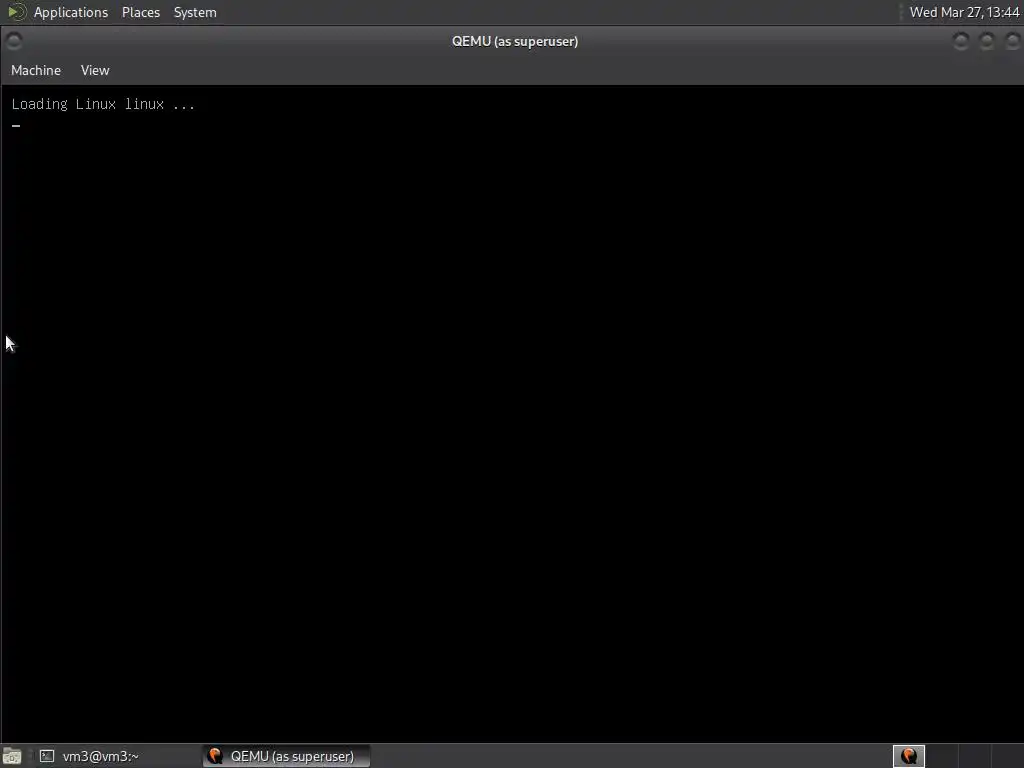Viewport: 1024px width, 768px height.
Task: Open the Places menu
Action: [x=140, y=12]
